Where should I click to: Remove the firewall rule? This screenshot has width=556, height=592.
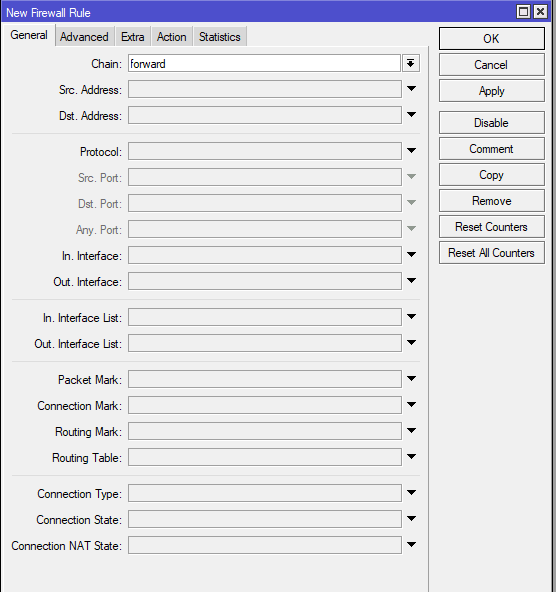point(491,201)
